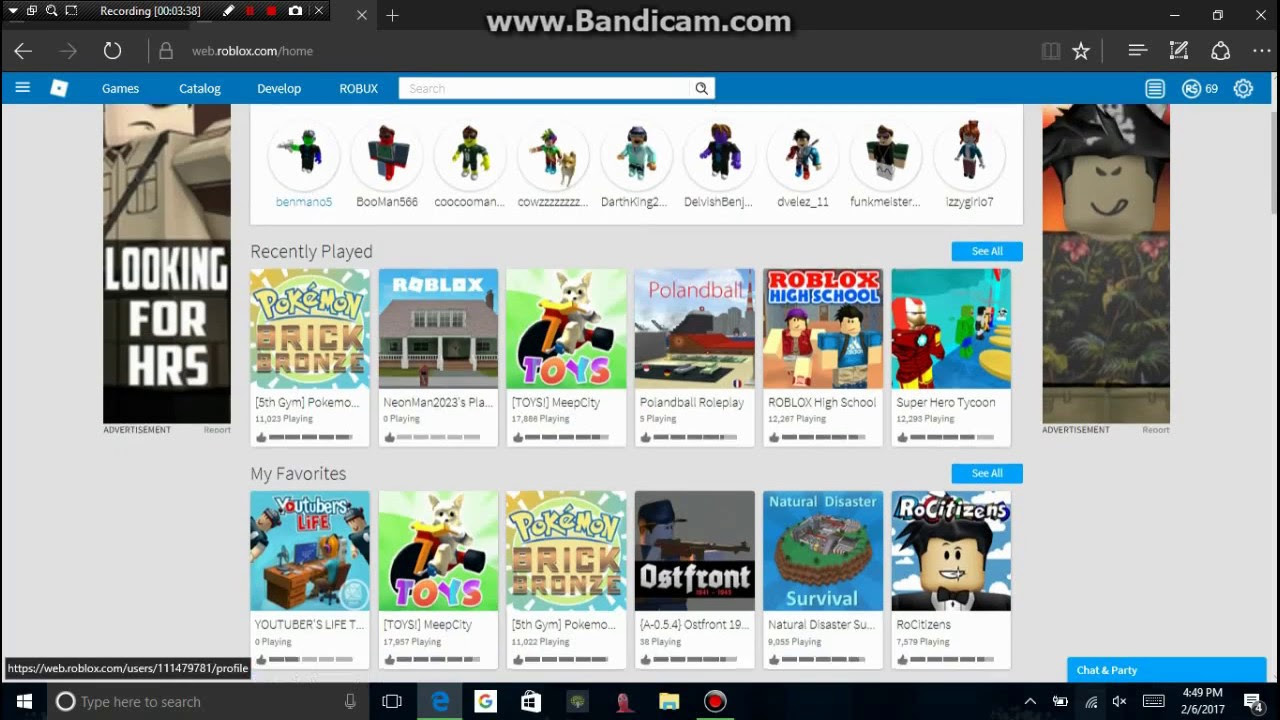The height and width of the screenshot is (720, 1280).
Task: Open Youtuber's Life favorite game tile
Action: (310, 579)
